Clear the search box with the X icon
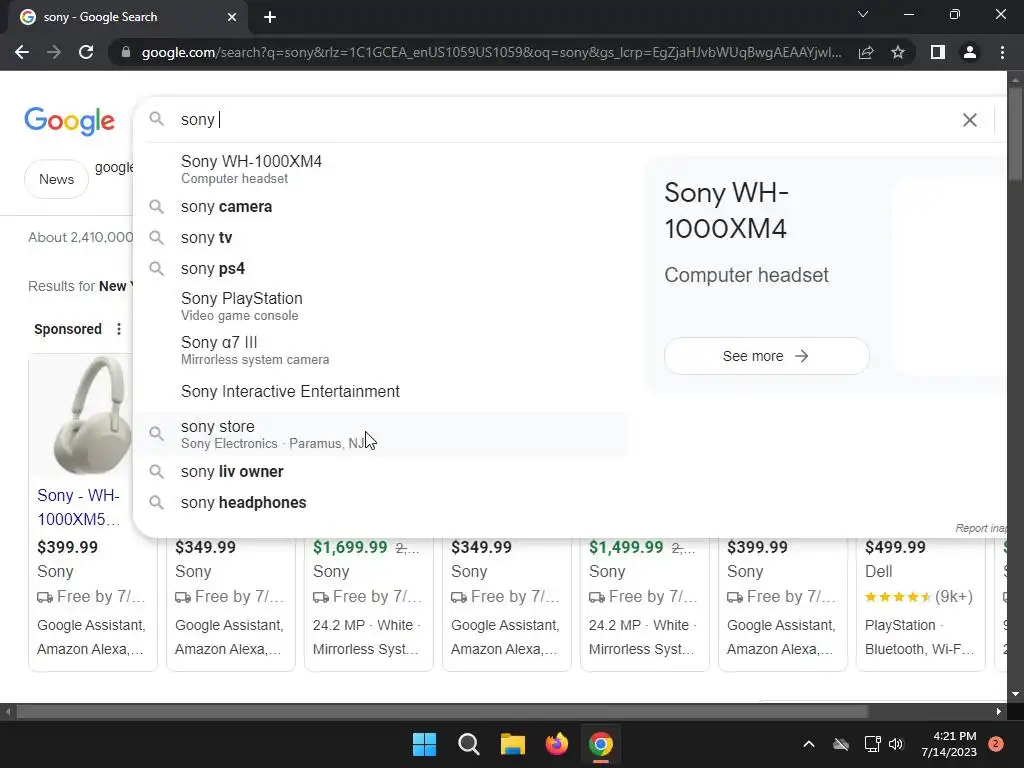 tap(970, 120)
